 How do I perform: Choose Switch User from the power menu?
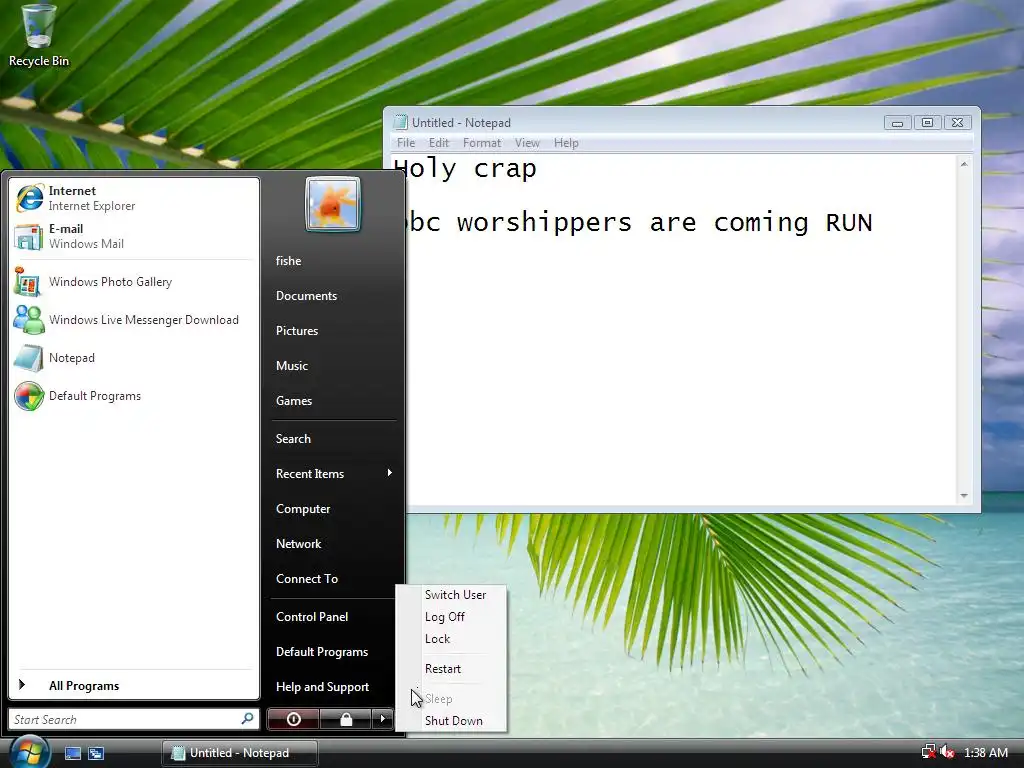455,595
